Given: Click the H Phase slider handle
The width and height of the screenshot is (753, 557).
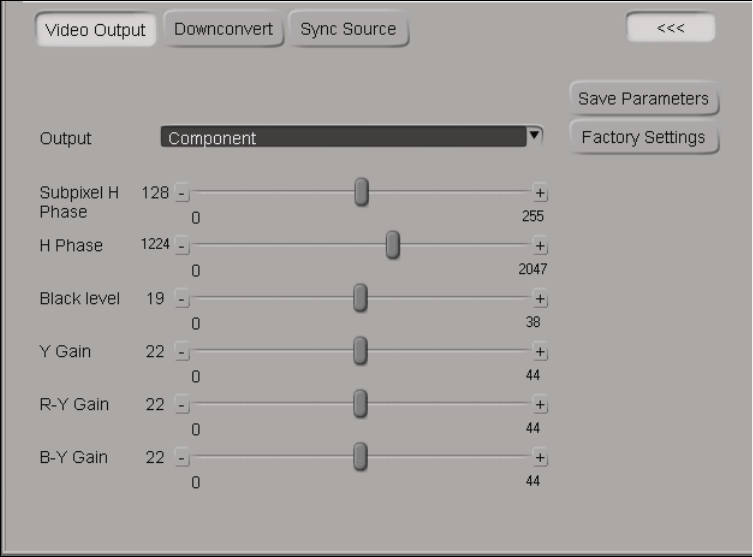Looking at the screenshot, I should (x=393, y=244).
